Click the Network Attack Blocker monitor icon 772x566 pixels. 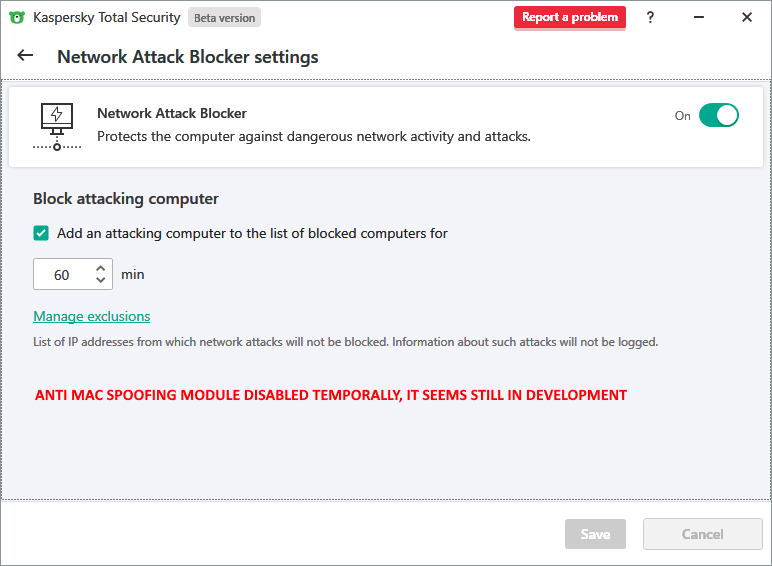(x=56, y=125)
